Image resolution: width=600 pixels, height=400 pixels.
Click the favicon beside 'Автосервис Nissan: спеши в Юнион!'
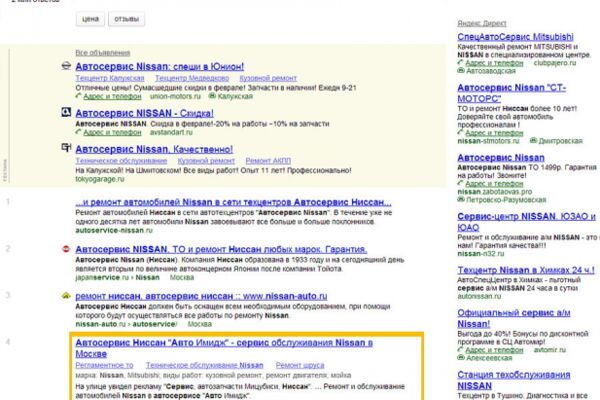point(66,66)
